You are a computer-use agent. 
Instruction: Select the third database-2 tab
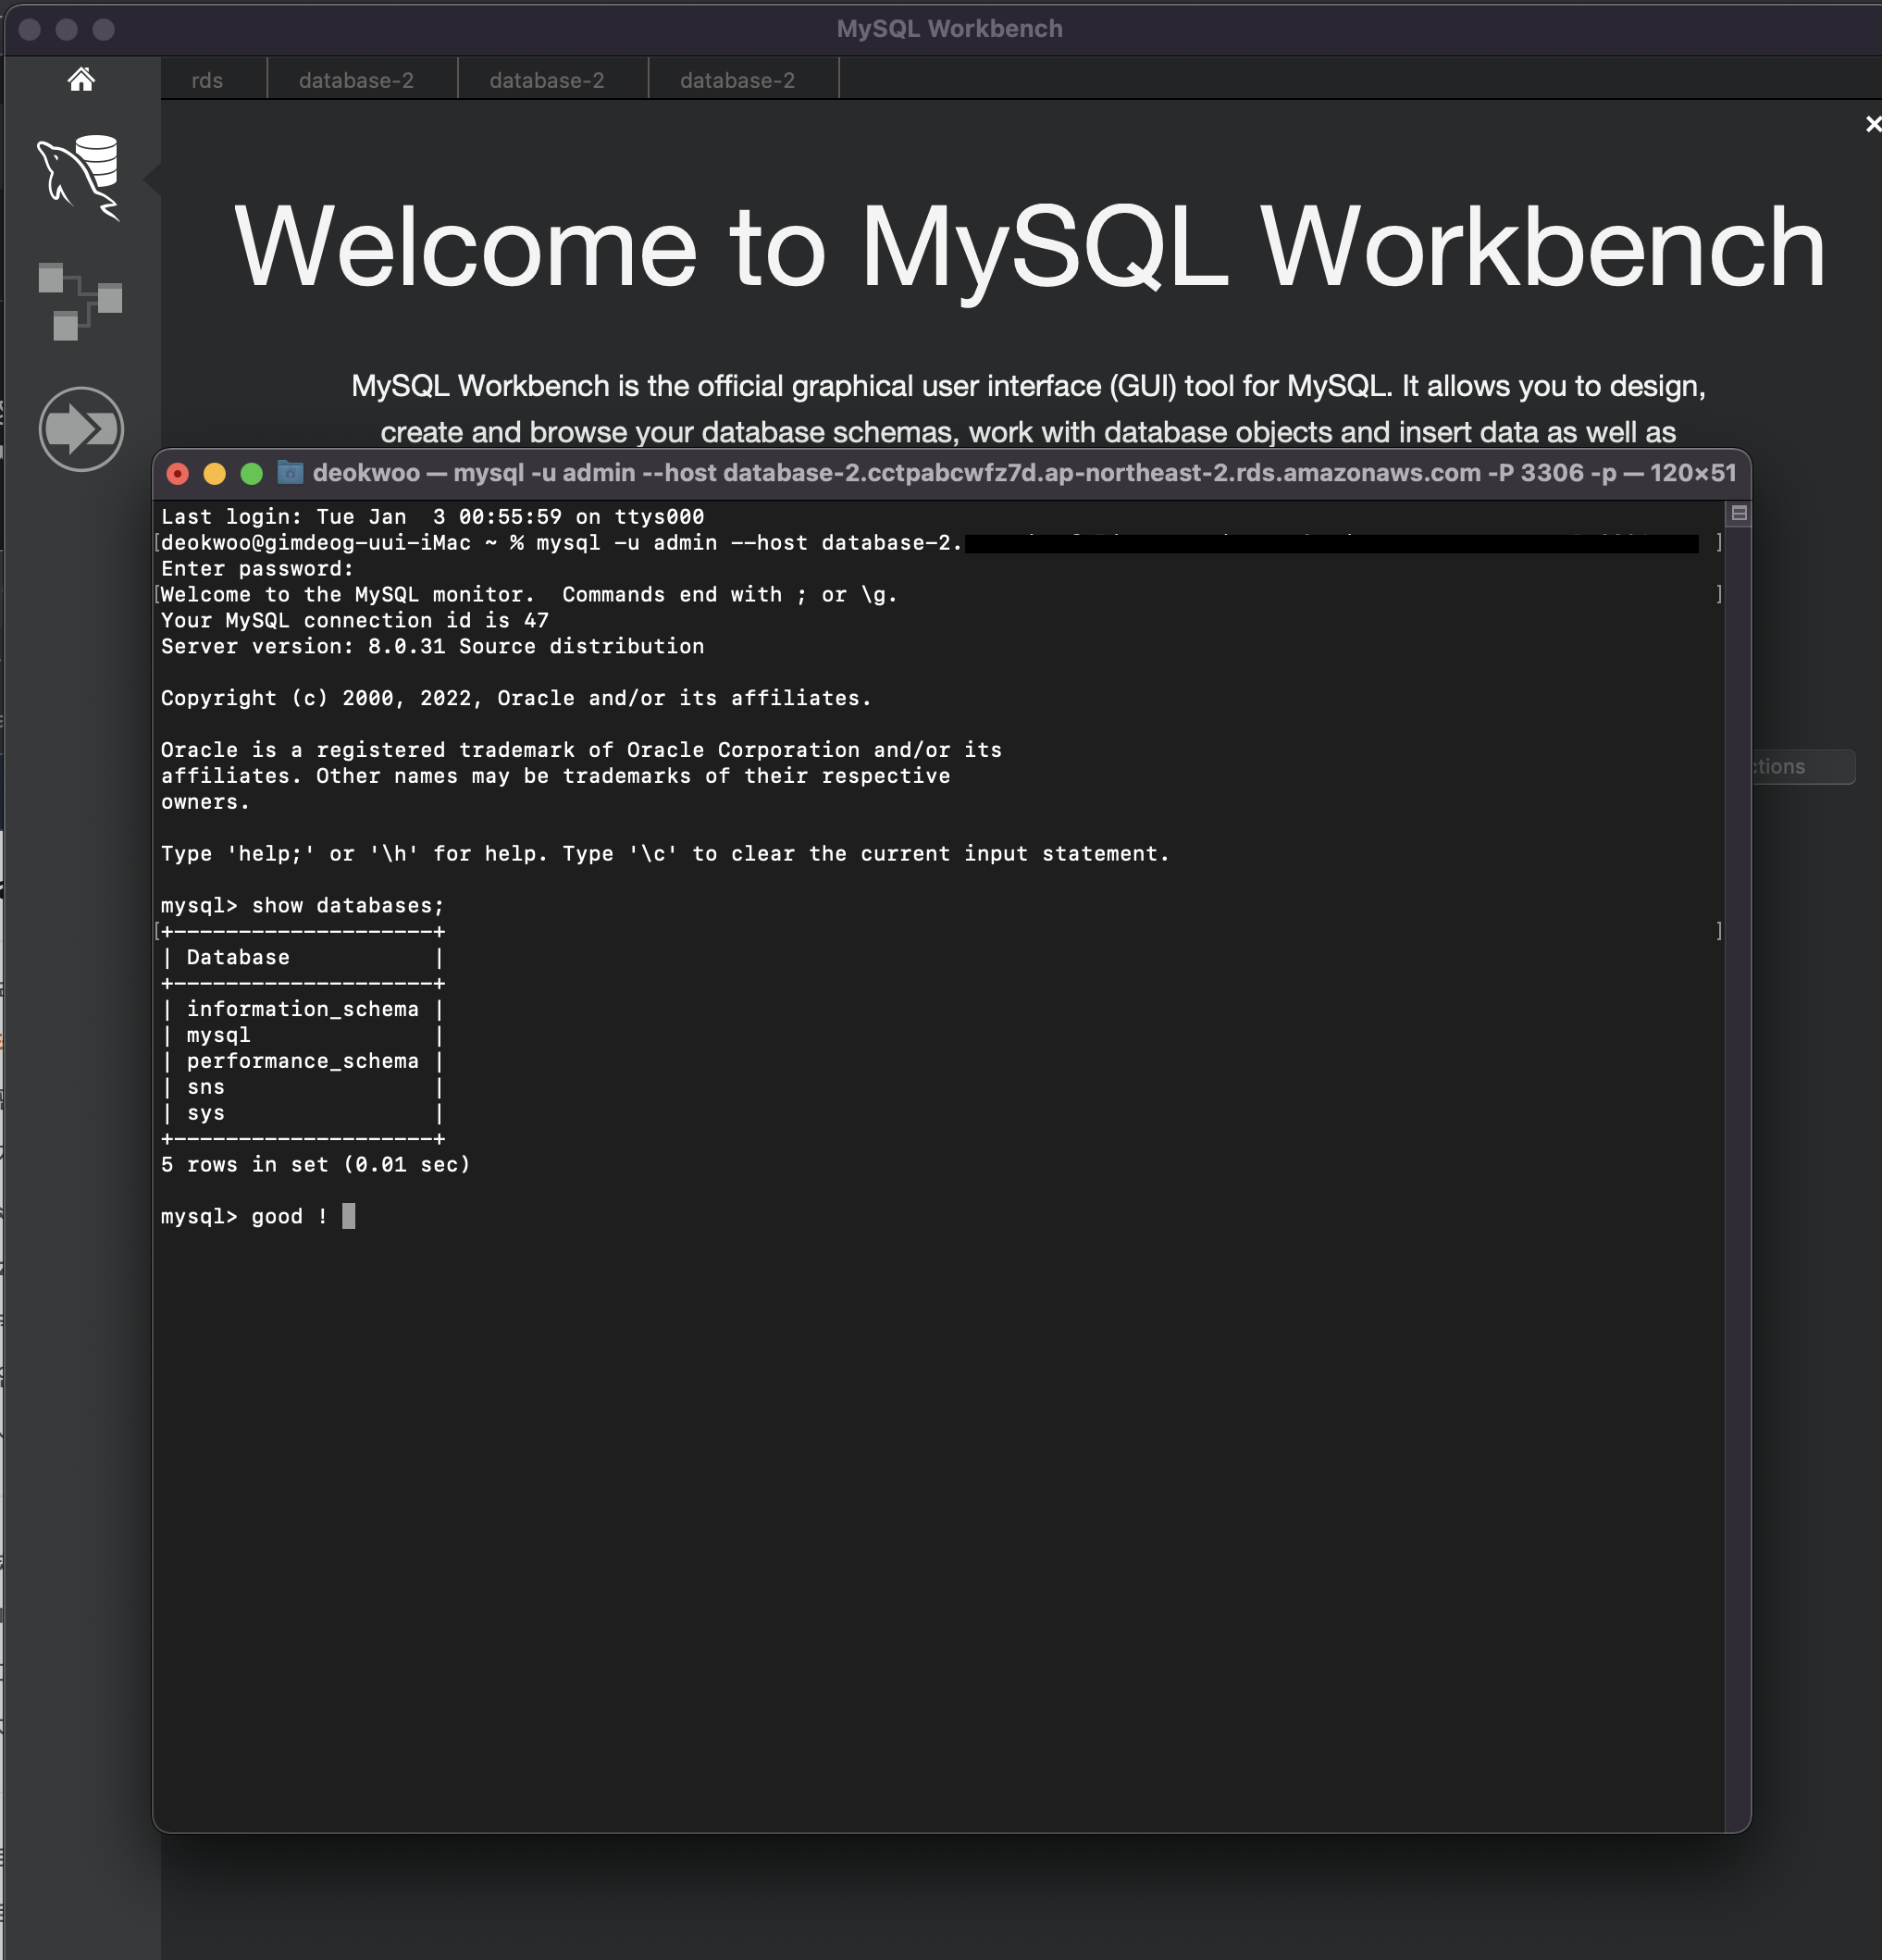coord(737,80)
